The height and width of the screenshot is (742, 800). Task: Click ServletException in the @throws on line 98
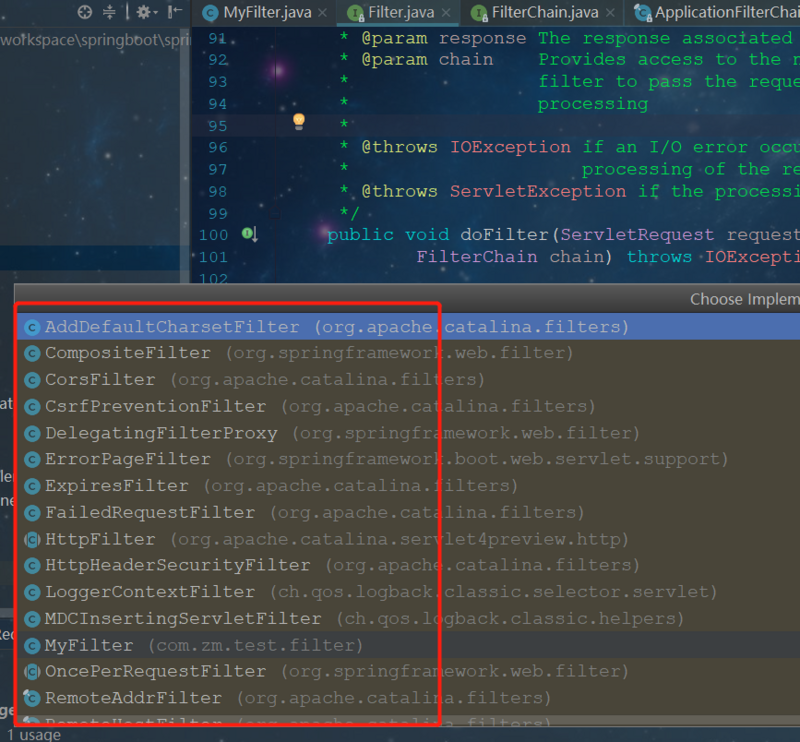(538, 191)
